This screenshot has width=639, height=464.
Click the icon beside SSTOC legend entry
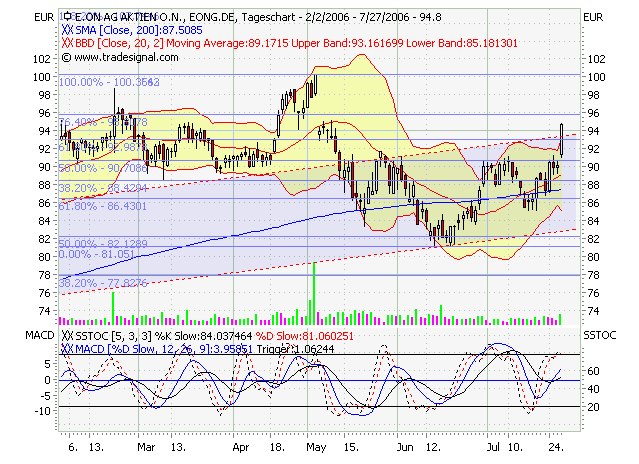[x=68, y=336]
